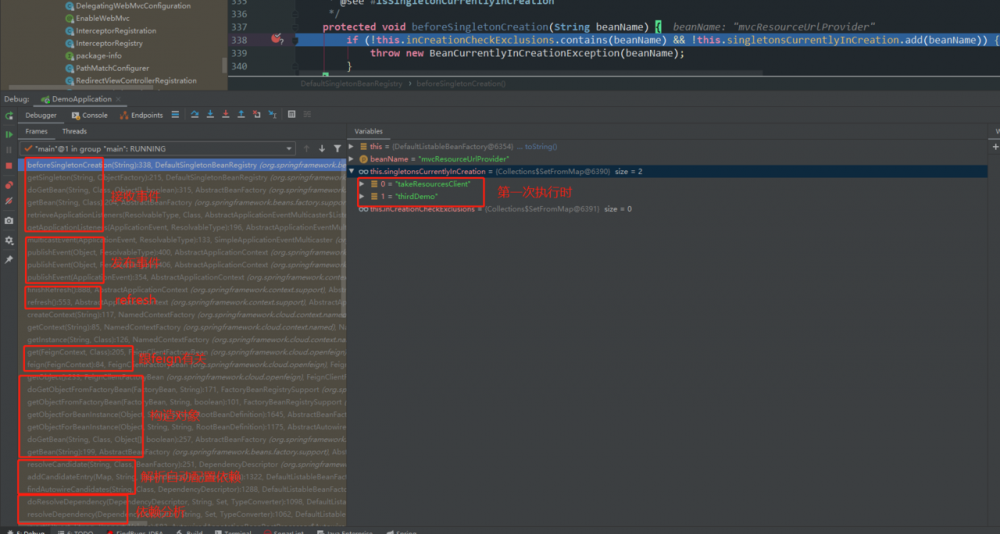Screen dimensions: 1000x534
Task: Open debugger settings gear
Action: tap(9, 241)
